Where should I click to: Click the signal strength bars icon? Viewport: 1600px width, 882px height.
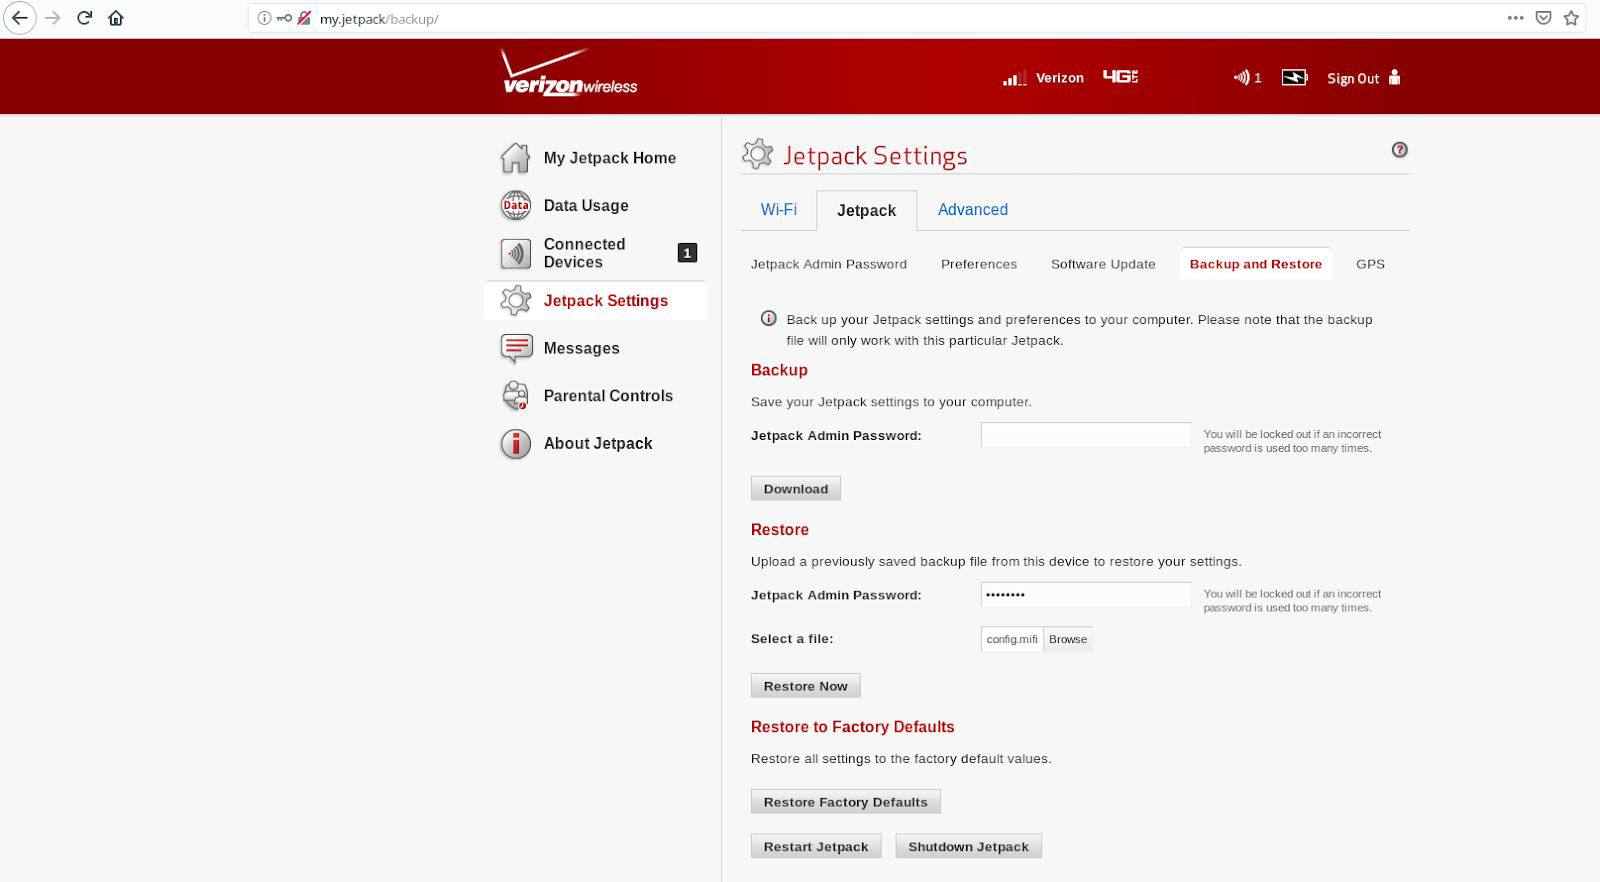point(1014,78)
